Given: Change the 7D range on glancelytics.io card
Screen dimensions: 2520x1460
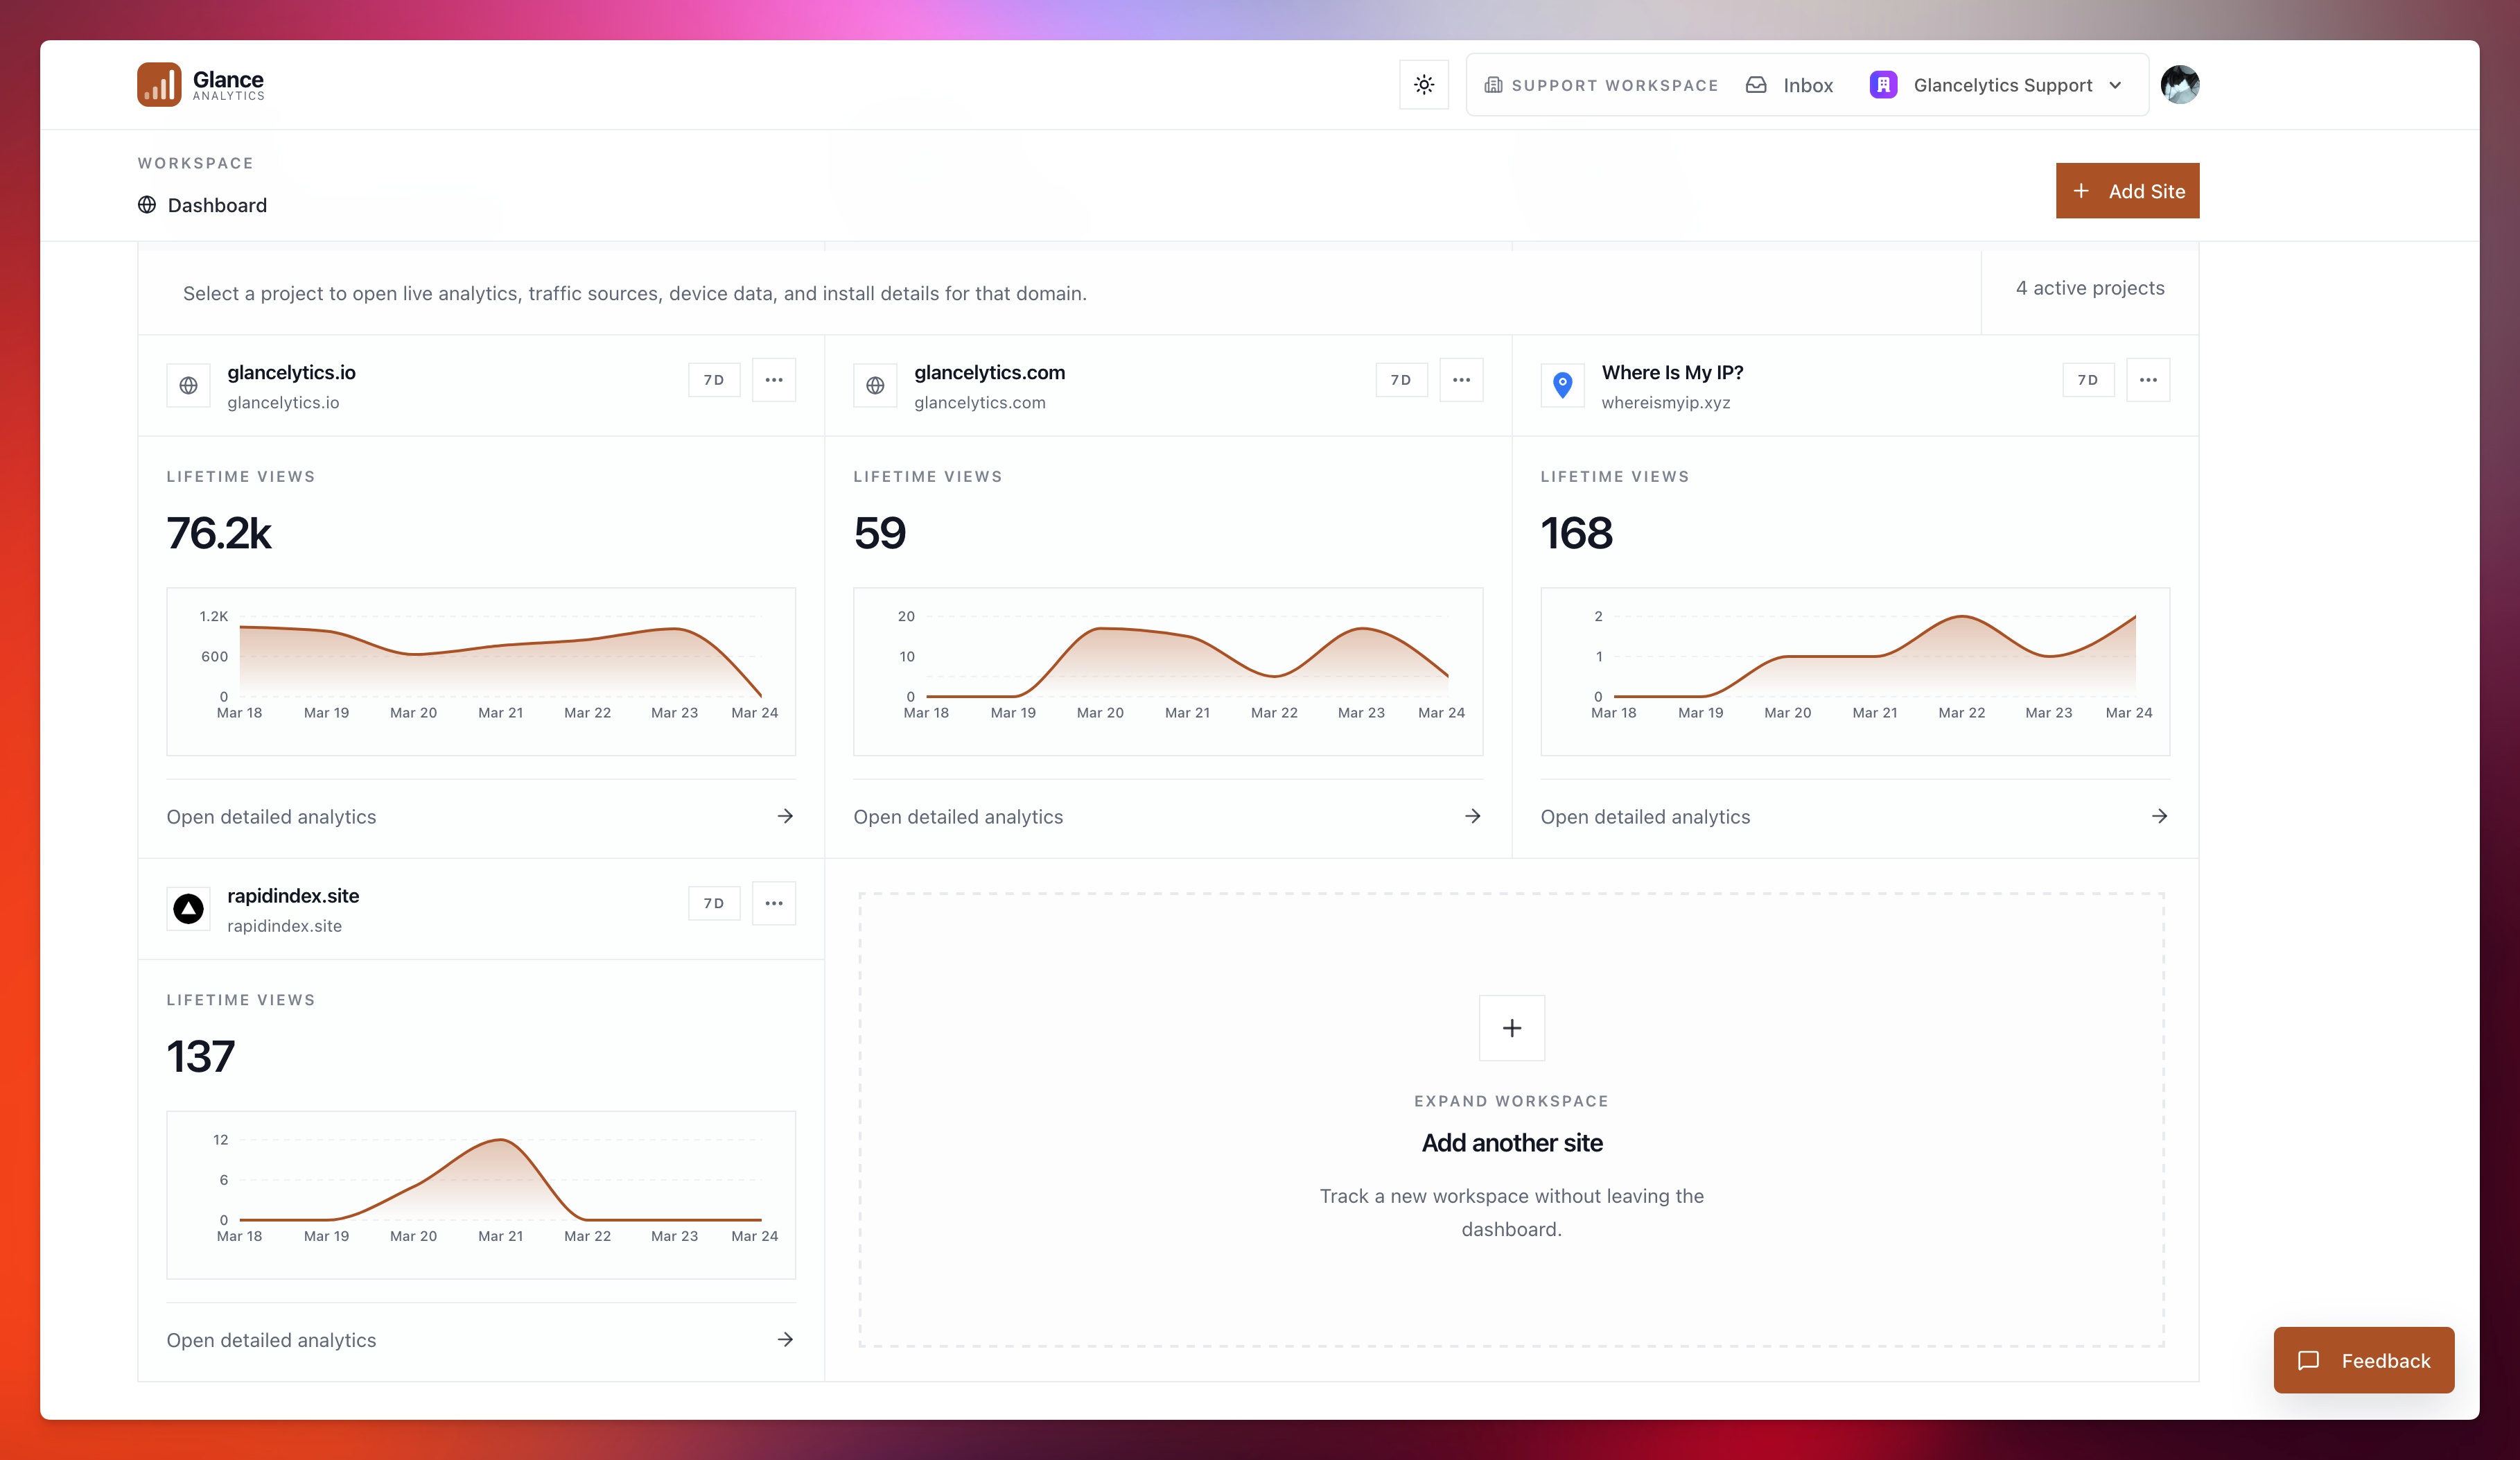Looking at the screenshot, I should 713,380.
